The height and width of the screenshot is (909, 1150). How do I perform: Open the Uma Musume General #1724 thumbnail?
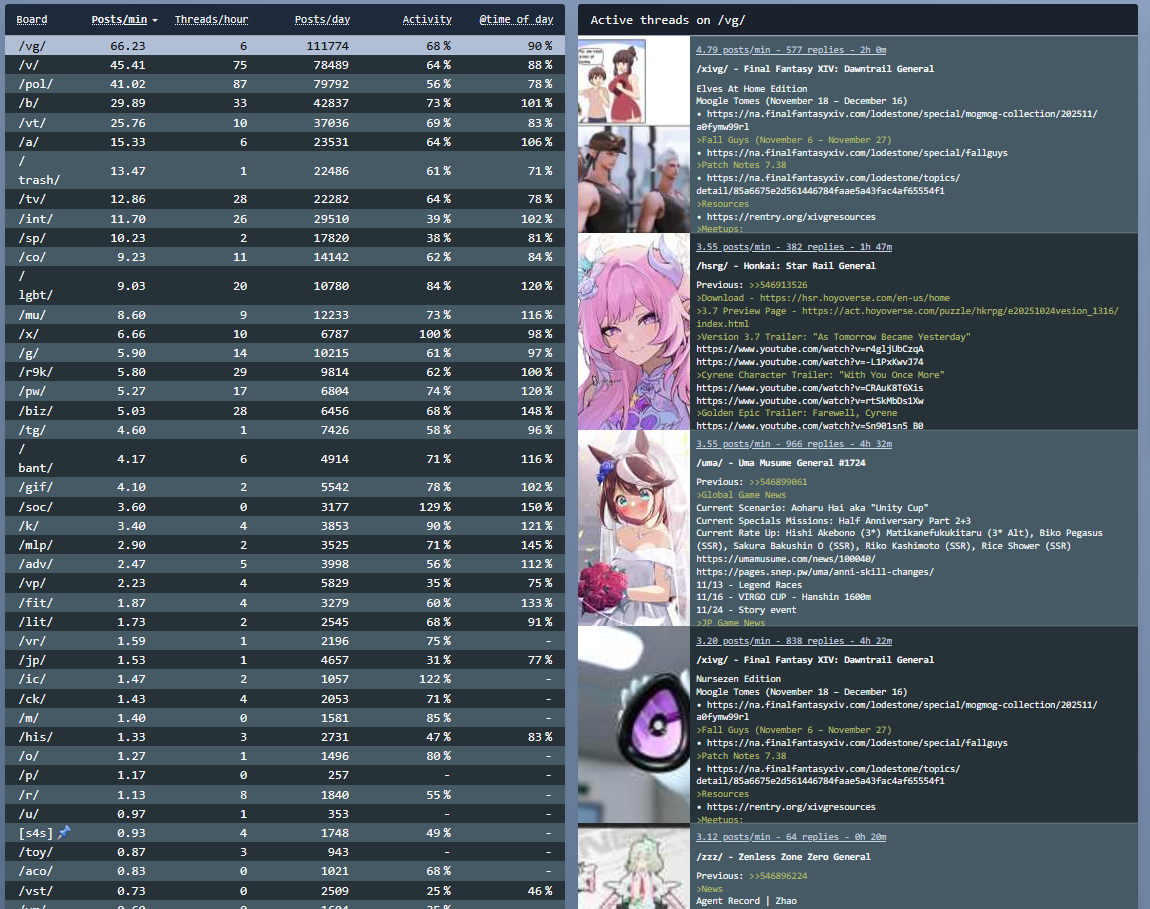pos(634,528)
